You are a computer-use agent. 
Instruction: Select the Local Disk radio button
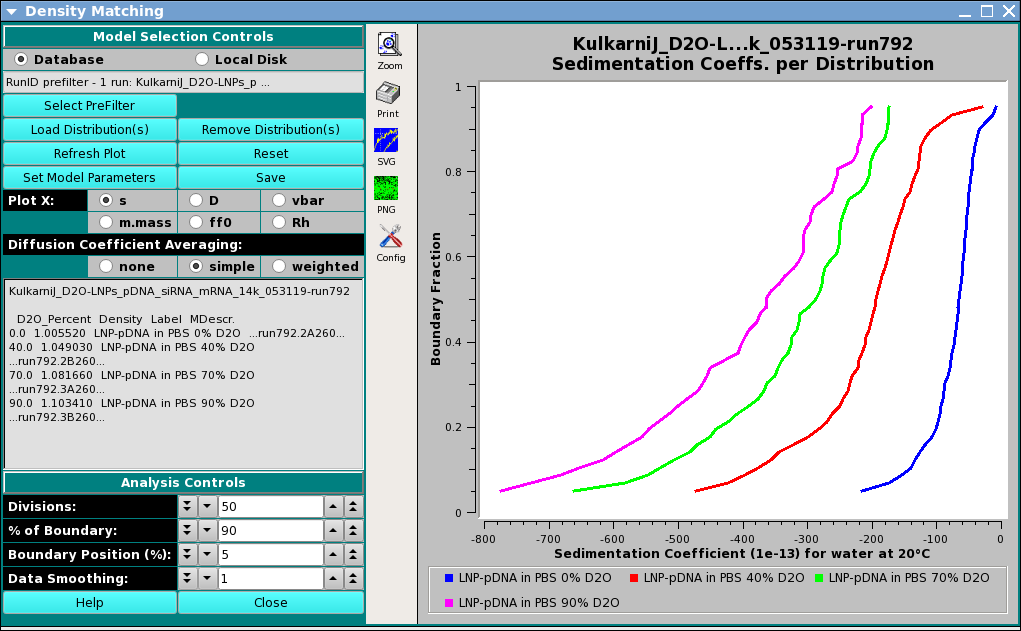203,59
